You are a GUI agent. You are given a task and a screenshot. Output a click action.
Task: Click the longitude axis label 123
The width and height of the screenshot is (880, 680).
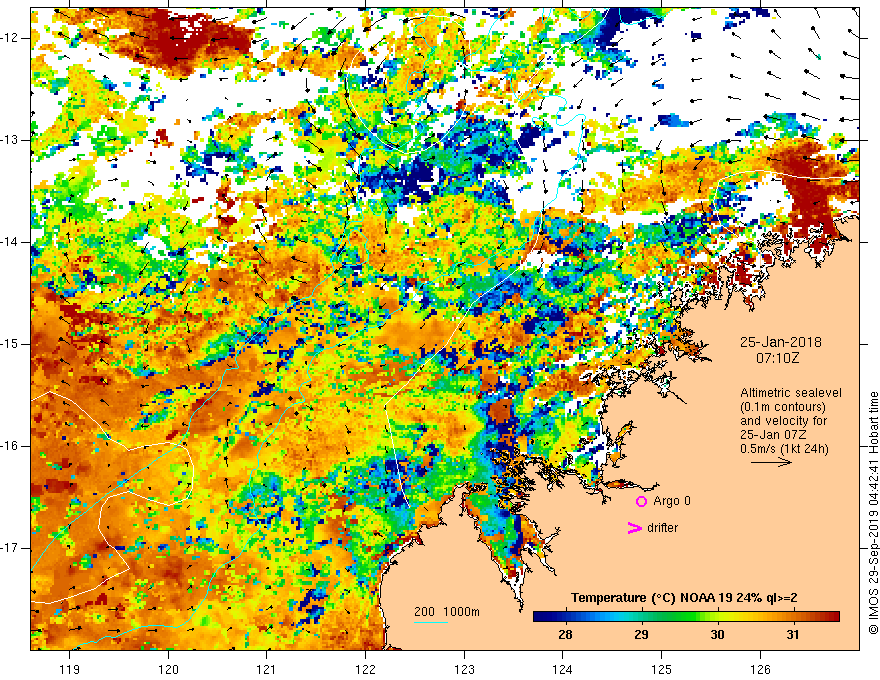[464, 669]
